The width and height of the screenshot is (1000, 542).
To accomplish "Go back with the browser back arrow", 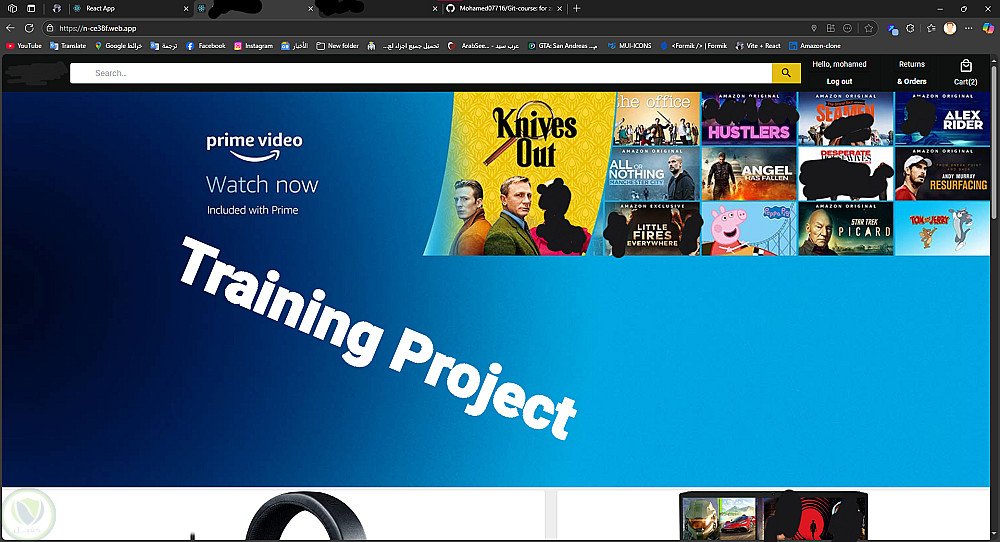I will coord(10,28).
